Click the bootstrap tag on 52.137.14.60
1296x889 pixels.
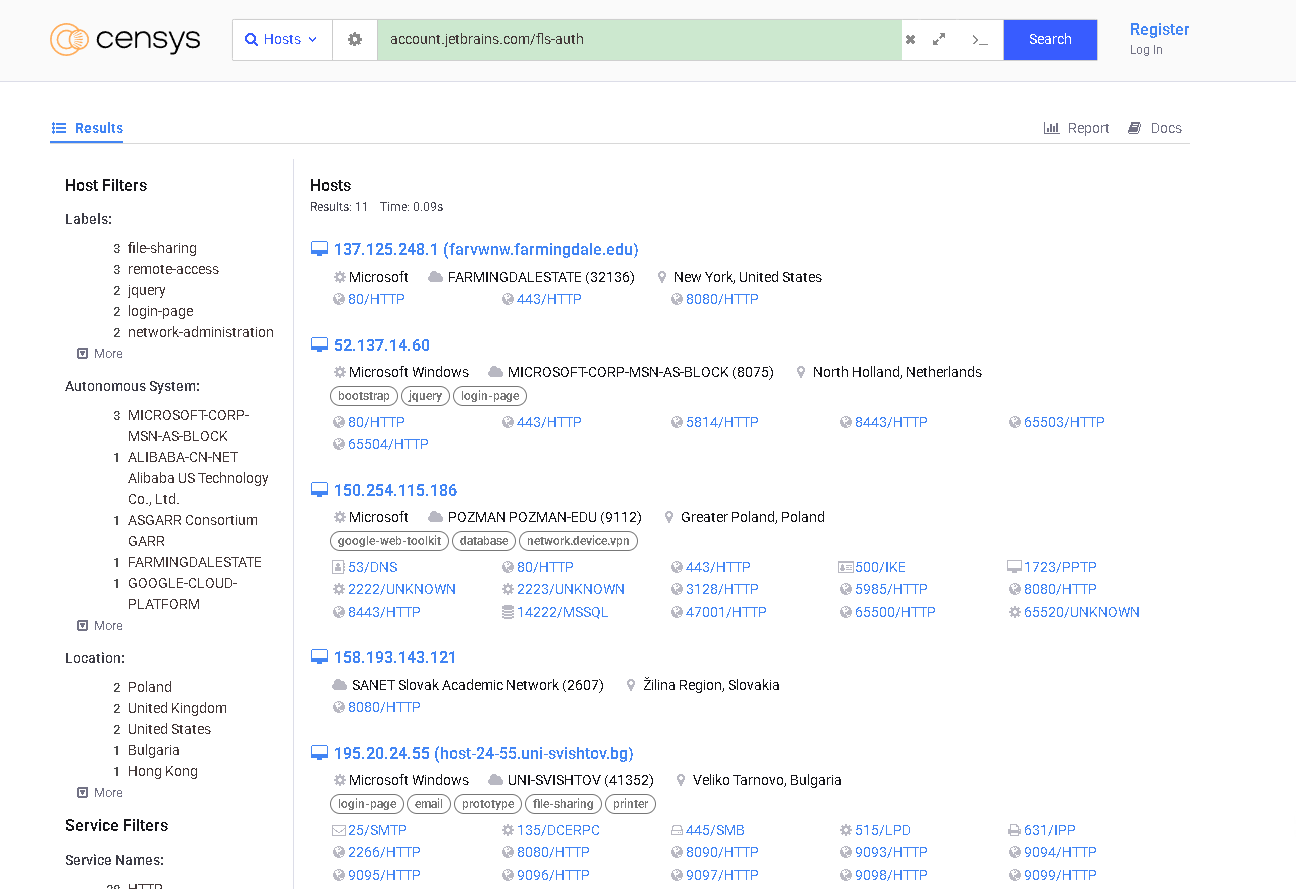coord(363,396)
